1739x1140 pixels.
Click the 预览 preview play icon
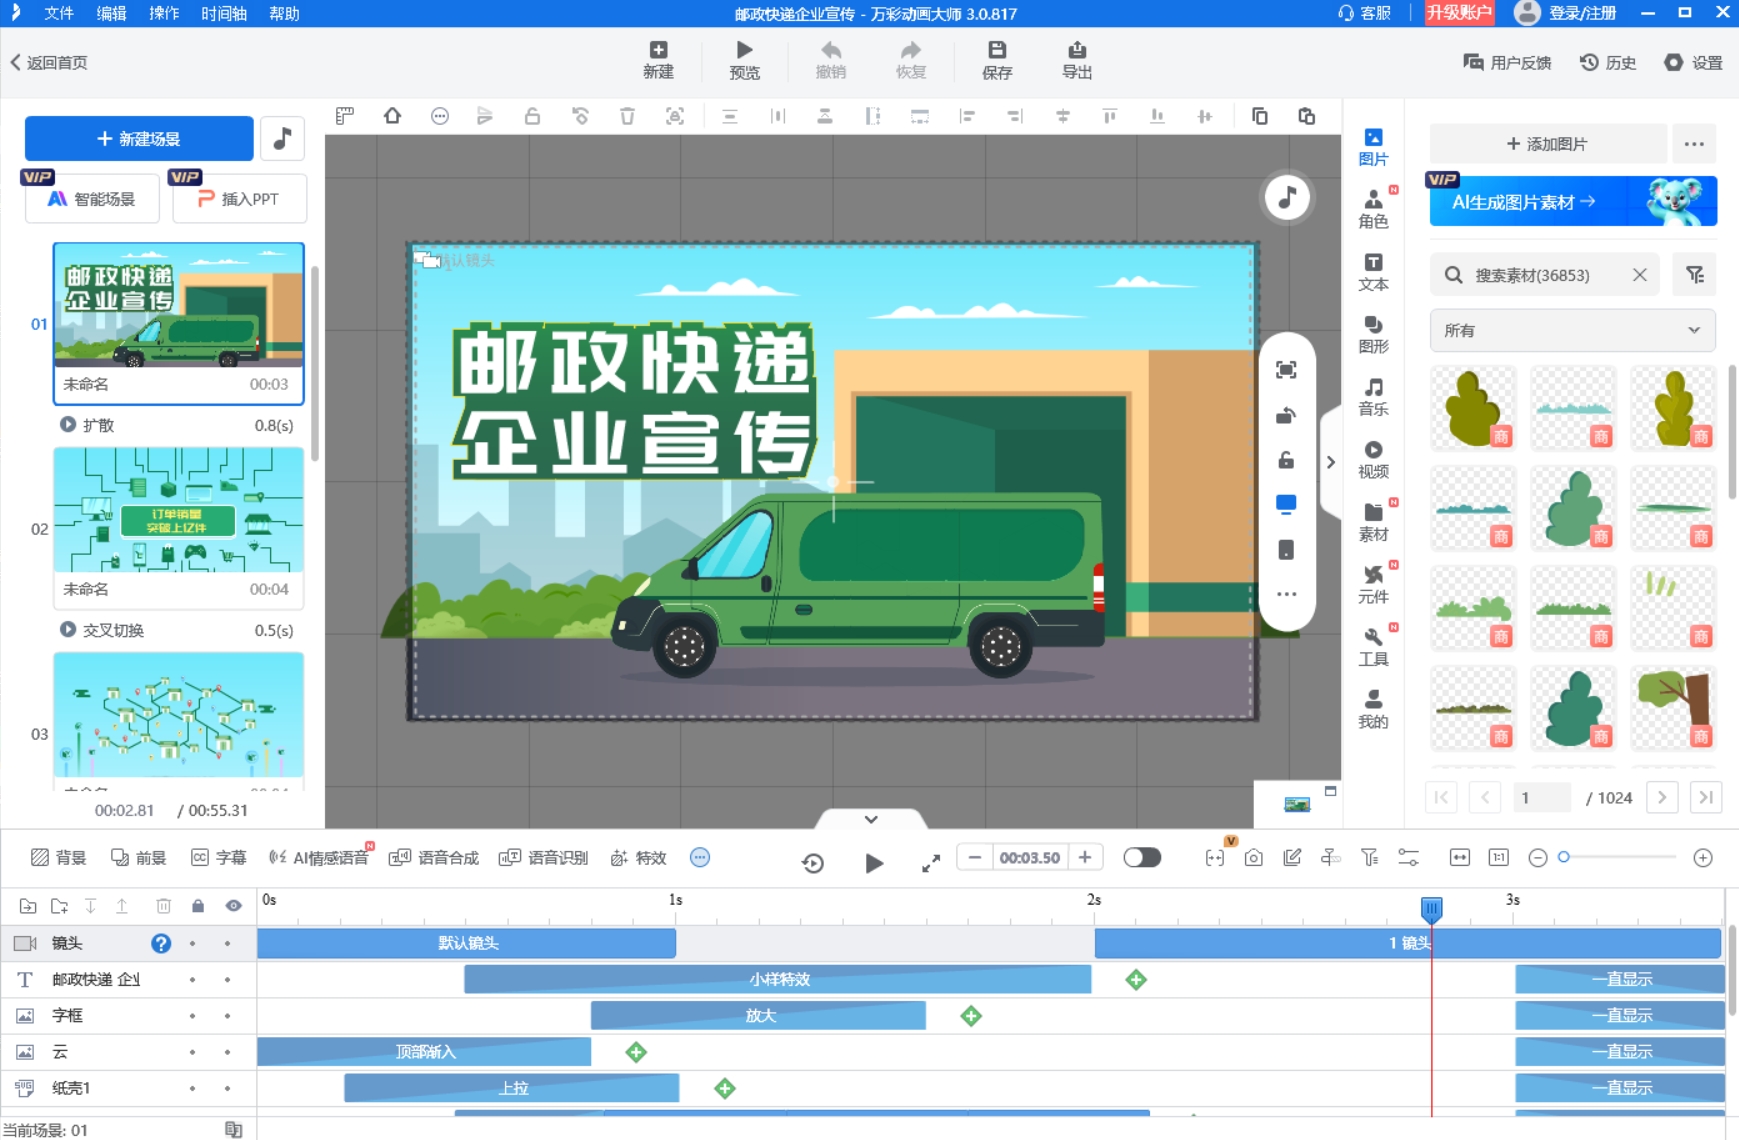[x=744, y=60]
